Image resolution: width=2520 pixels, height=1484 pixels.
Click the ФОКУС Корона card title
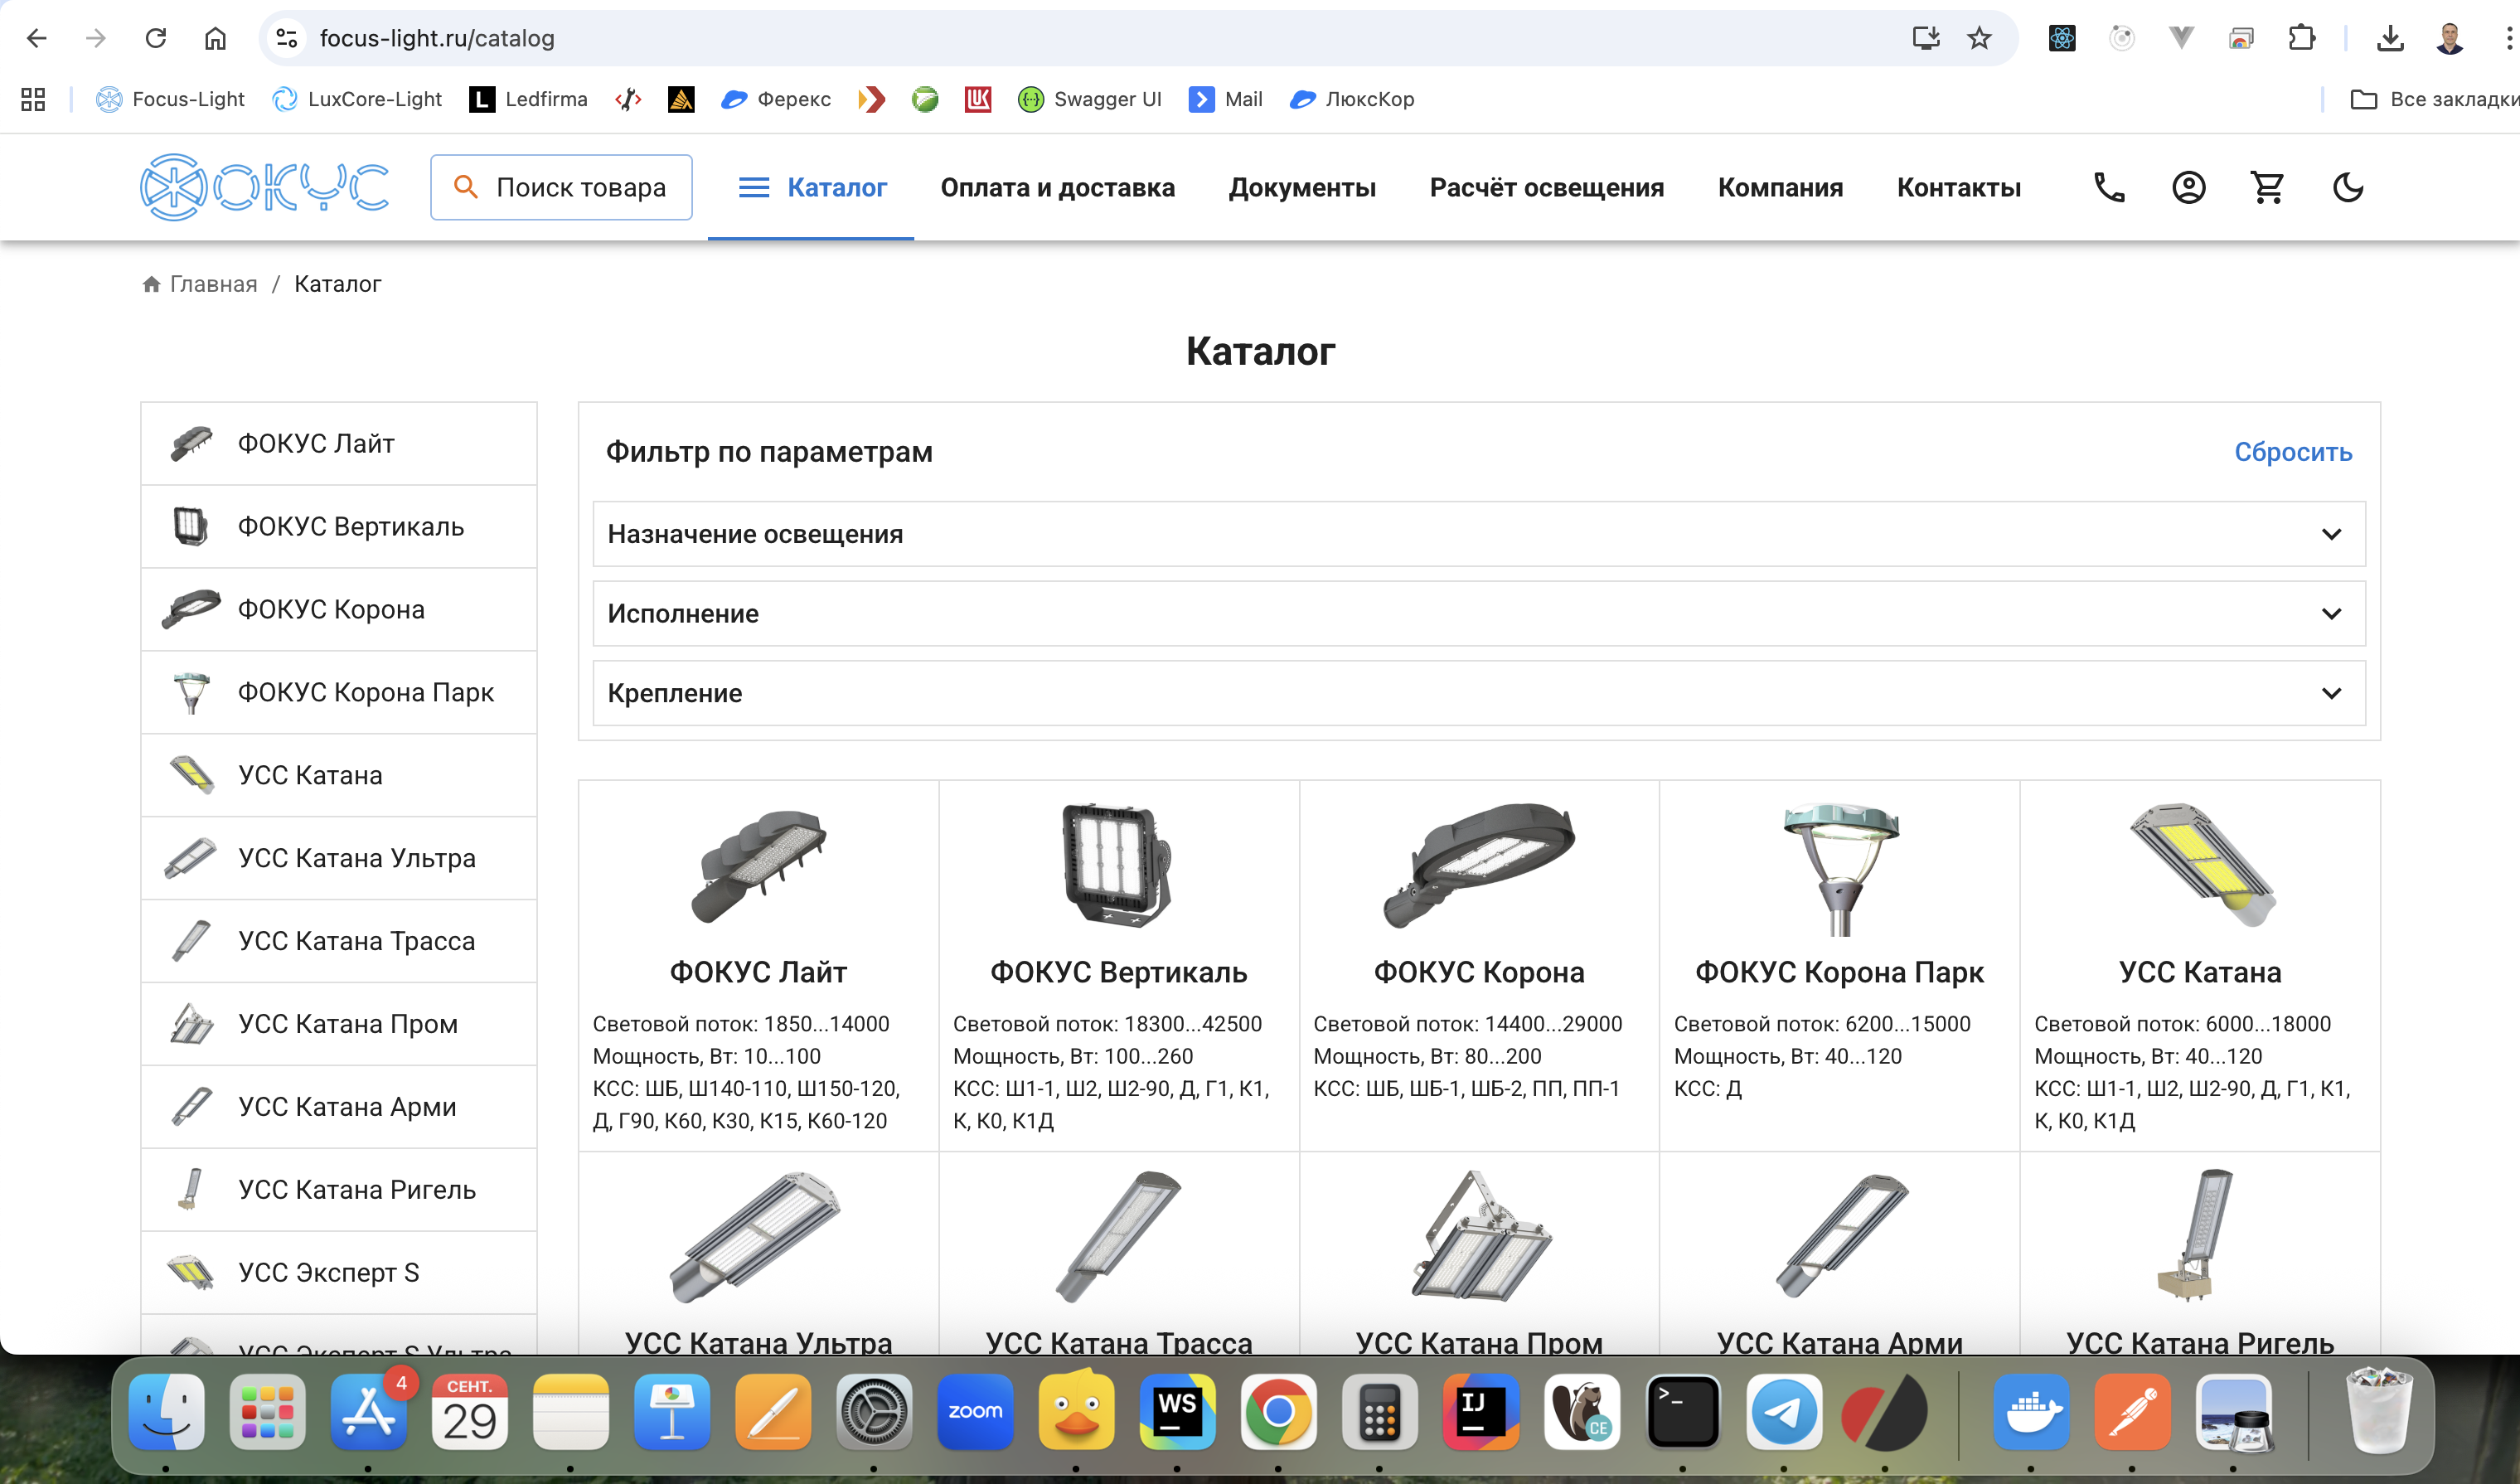click(x=1478, y=972)
